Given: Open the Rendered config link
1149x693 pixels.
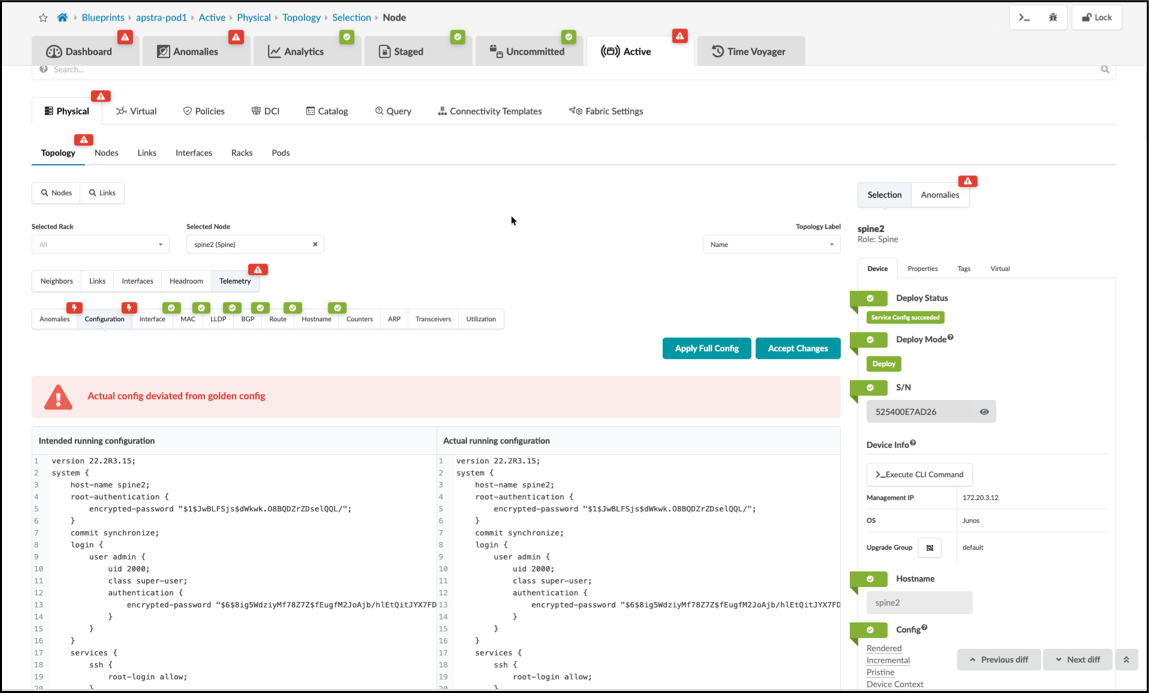Looking at the screenshot, I should coord(884,648).
